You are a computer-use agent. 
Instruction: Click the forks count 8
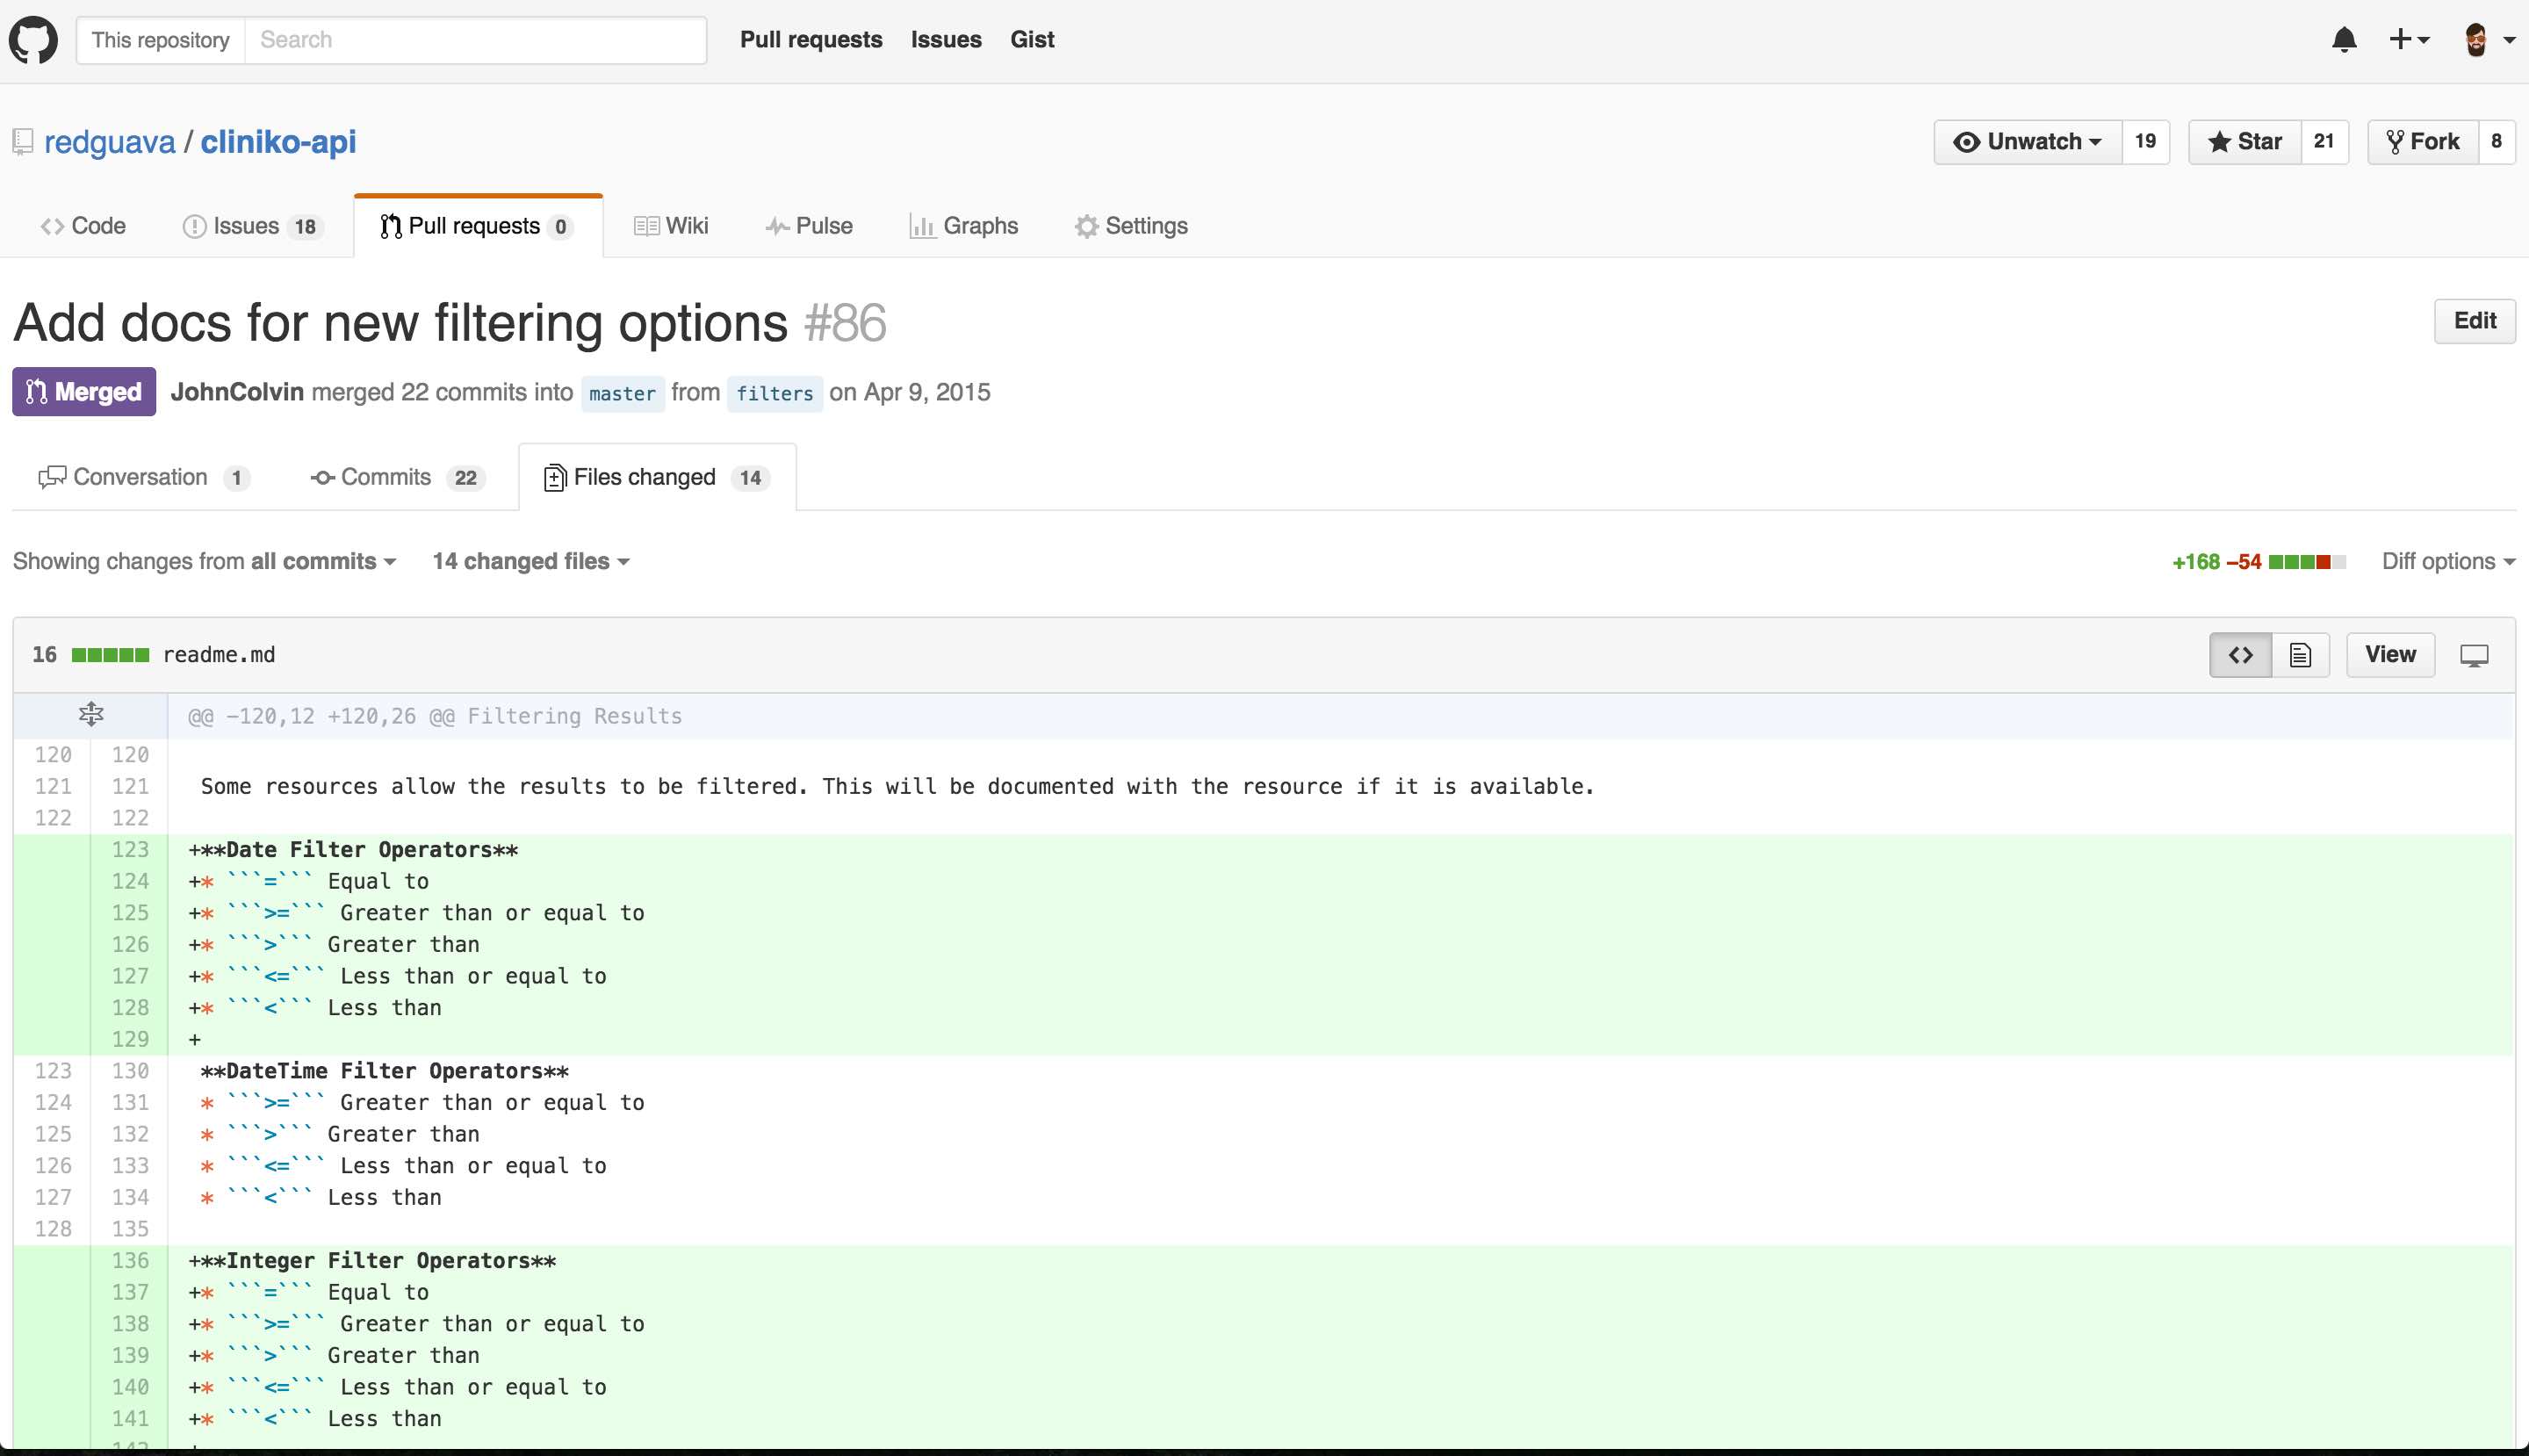pos(2496,142)
